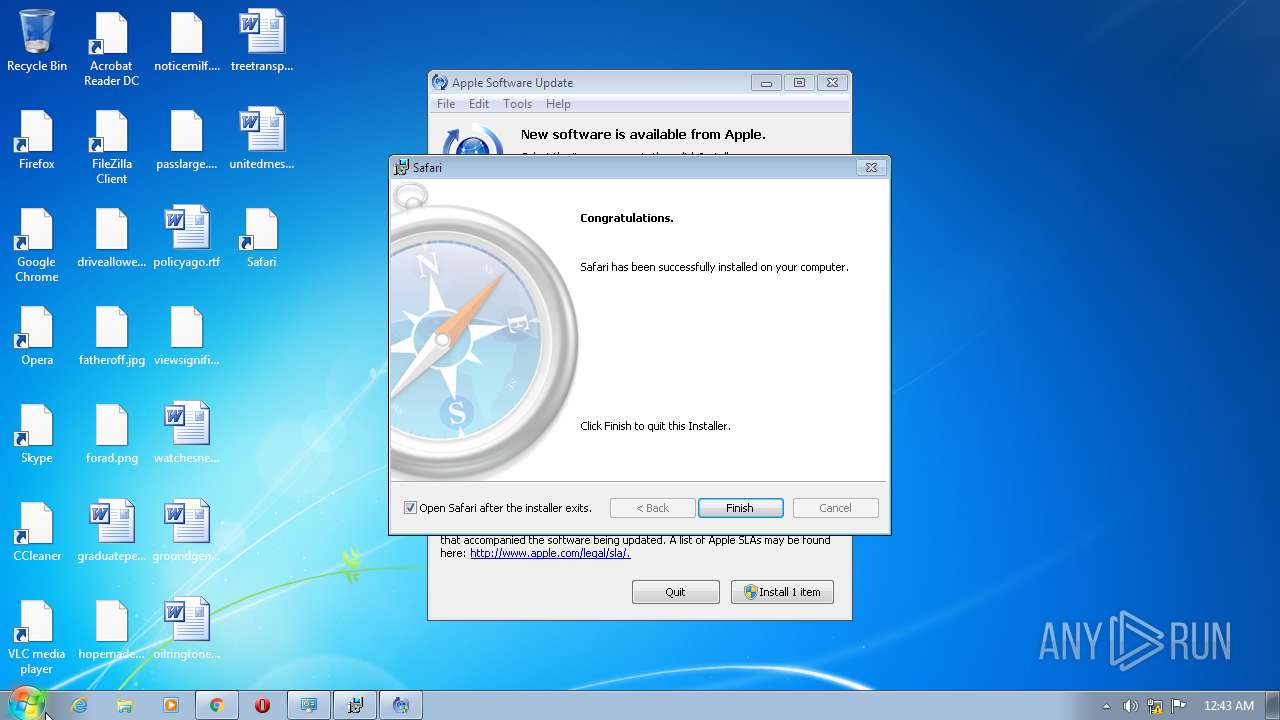Launch CCleaner from the desktop

[37, 531]
